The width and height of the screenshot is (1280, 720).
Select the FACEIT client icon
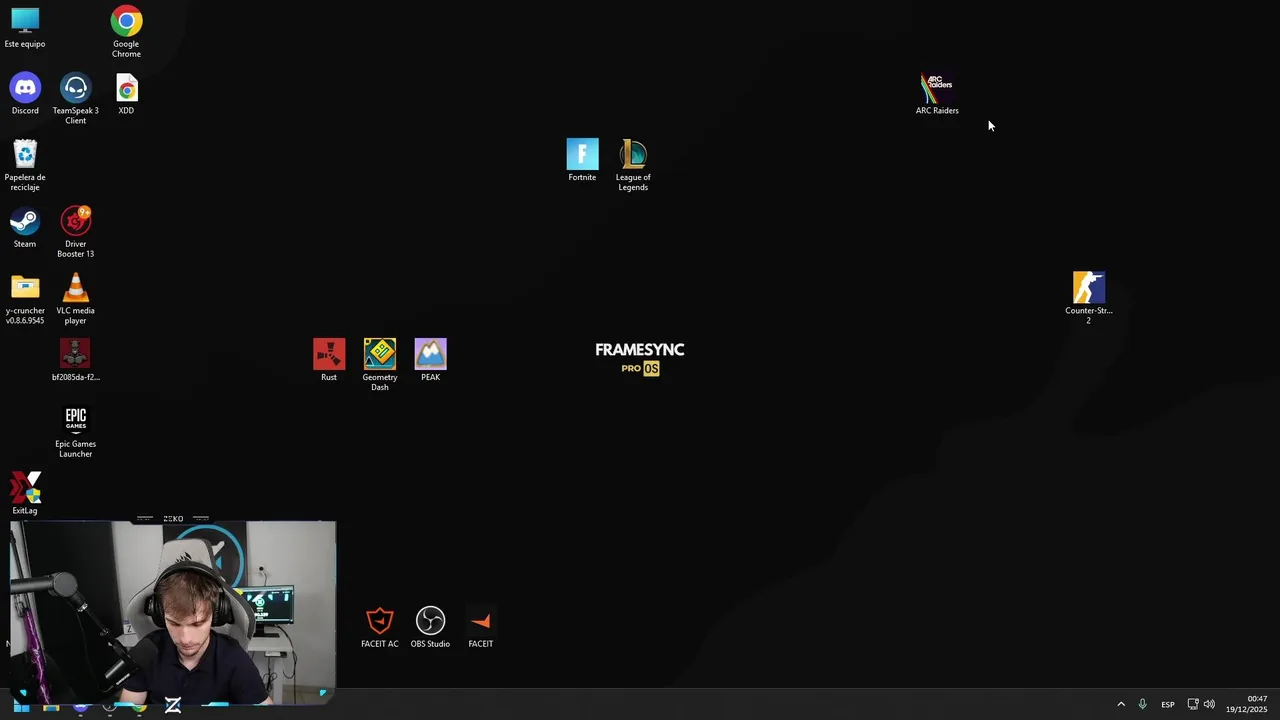click(x=481, y=627)
